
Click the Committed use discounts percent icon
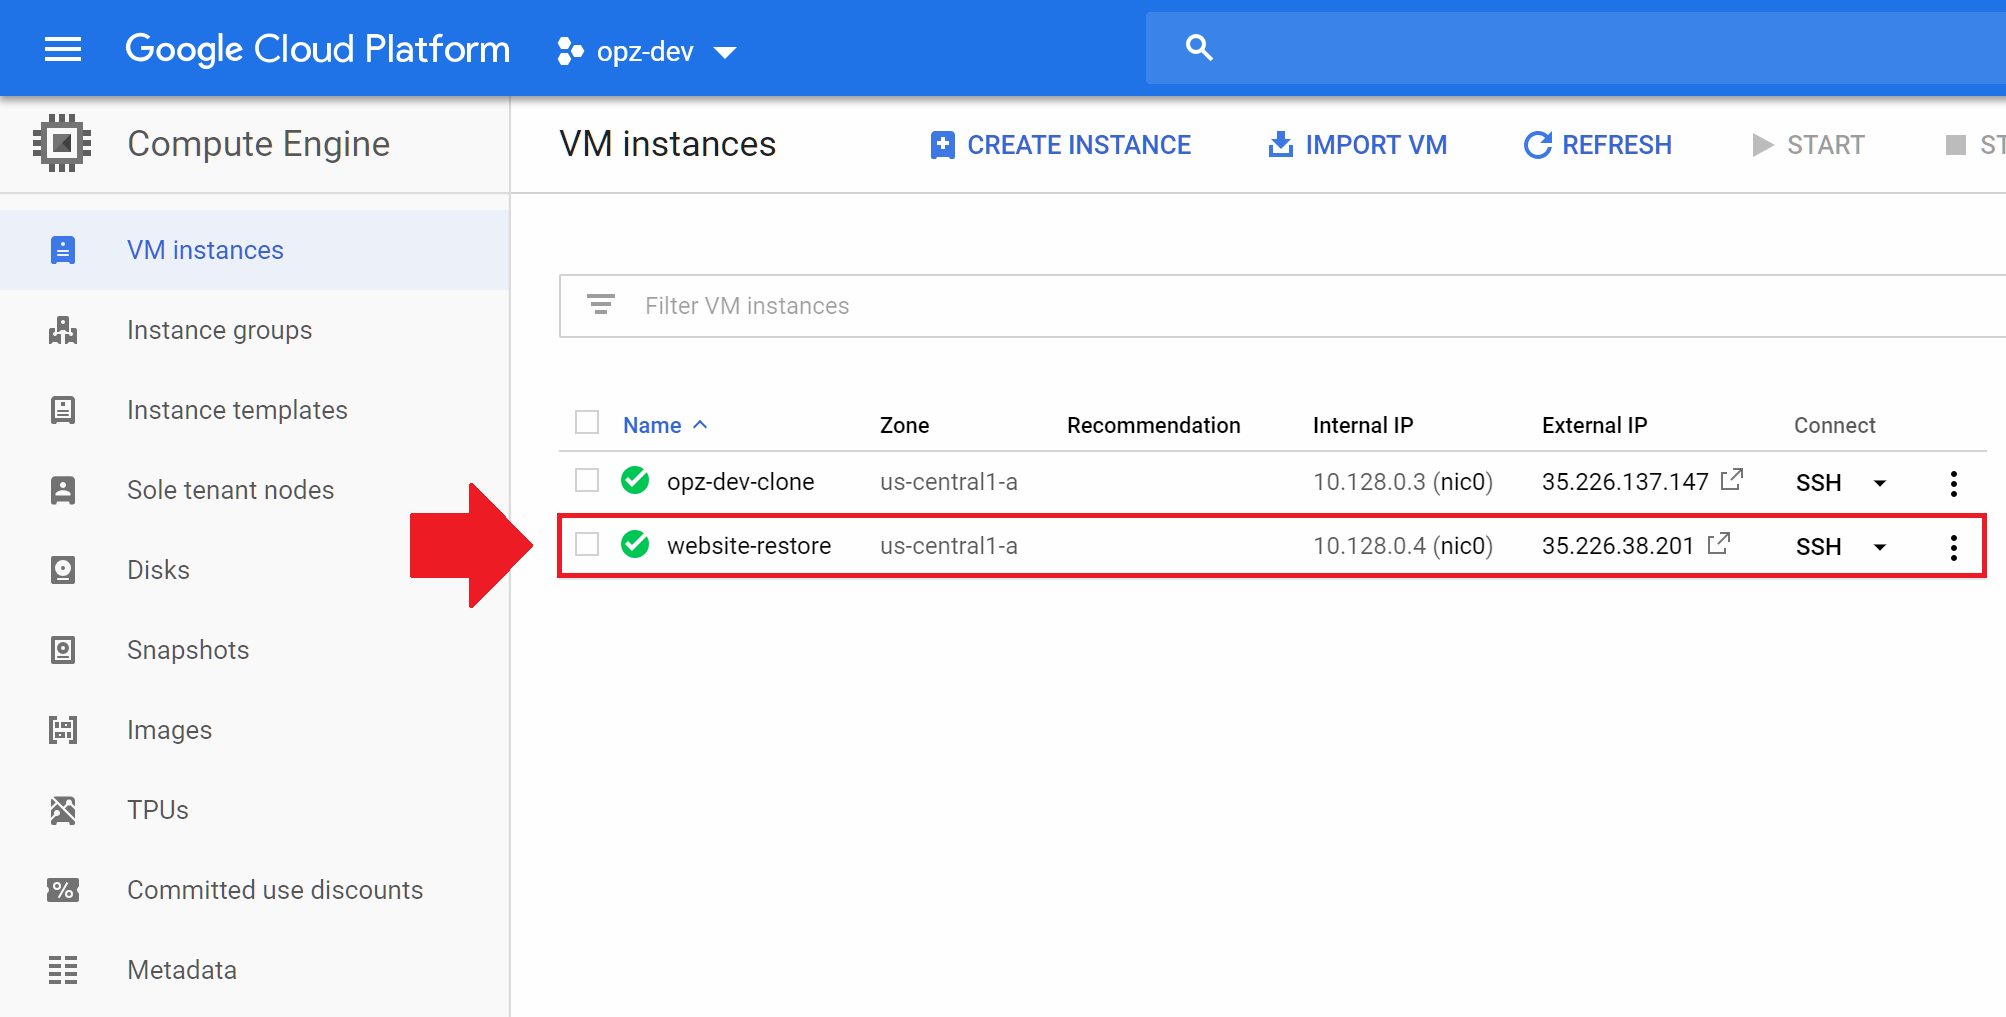pos(63,890)
